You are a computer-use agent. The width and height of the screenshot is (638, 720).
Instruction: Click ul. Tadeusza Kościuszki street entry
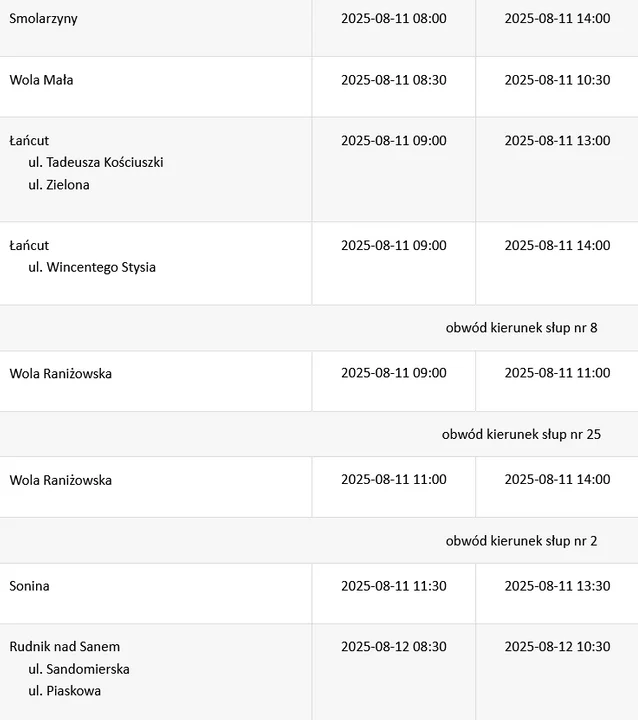coord(96,163)
